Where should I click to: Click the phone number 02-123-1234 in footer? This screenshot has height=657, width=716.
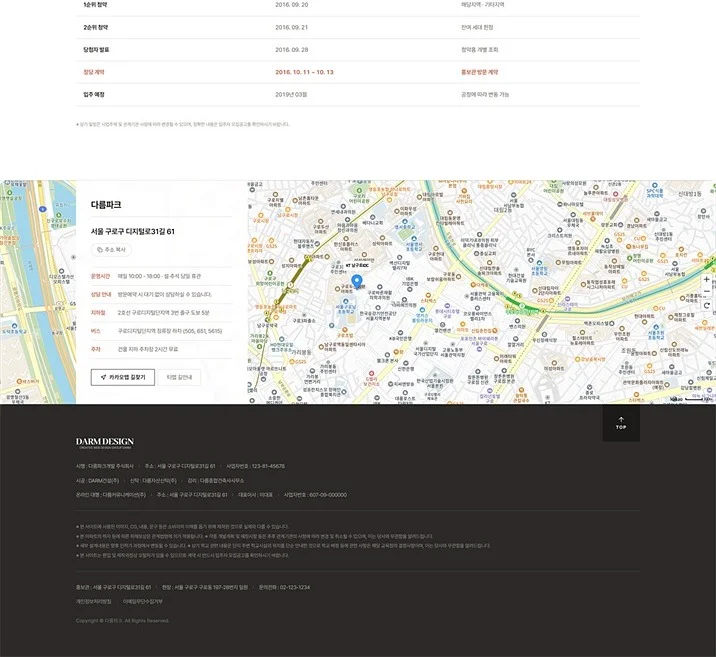294,588
